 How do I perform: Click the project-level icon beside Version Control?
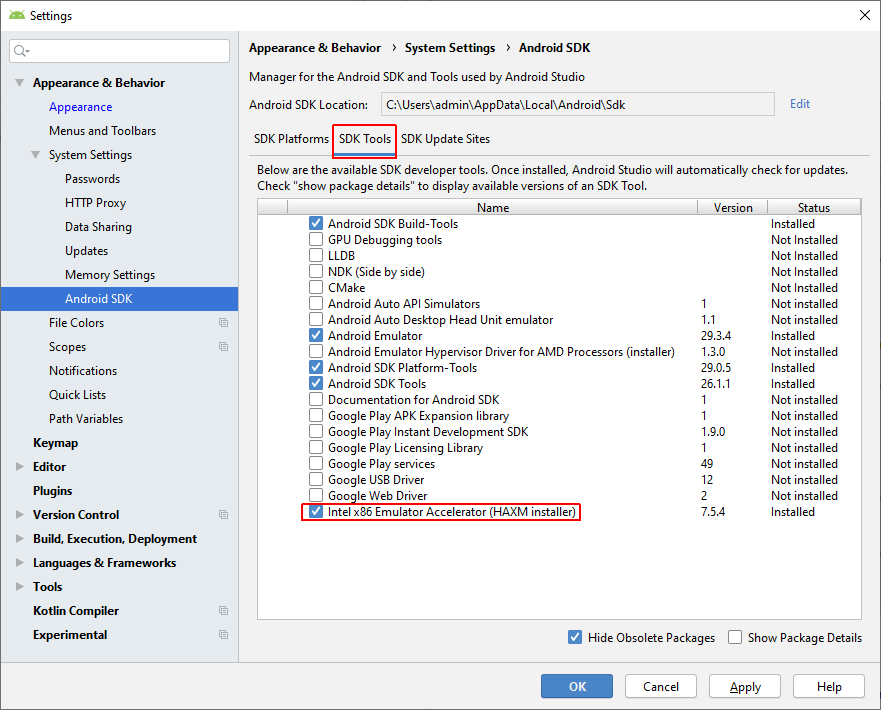pyautogui.click(x=223, y=515)
